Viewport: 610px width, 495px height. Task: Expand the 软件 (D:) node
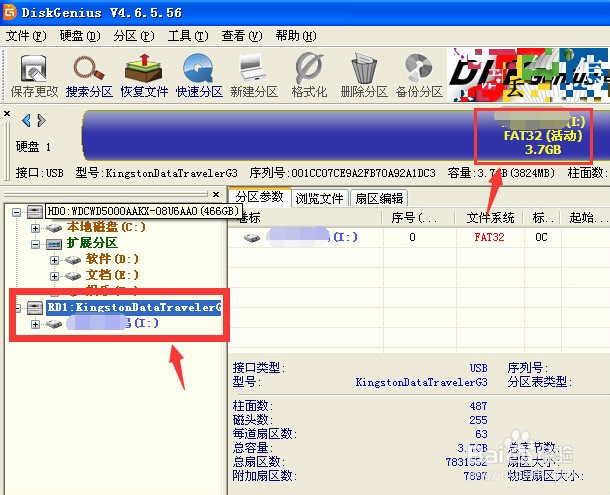pos(54,260)
